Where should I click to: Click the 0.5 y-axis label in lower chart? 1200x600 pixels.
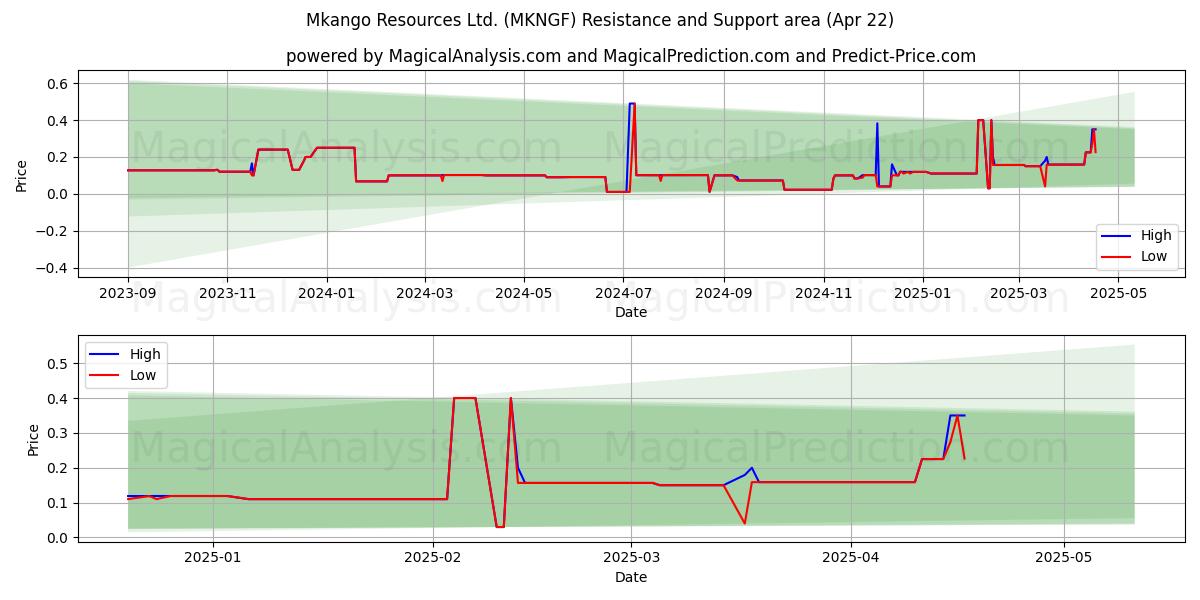tap(58, 364)
